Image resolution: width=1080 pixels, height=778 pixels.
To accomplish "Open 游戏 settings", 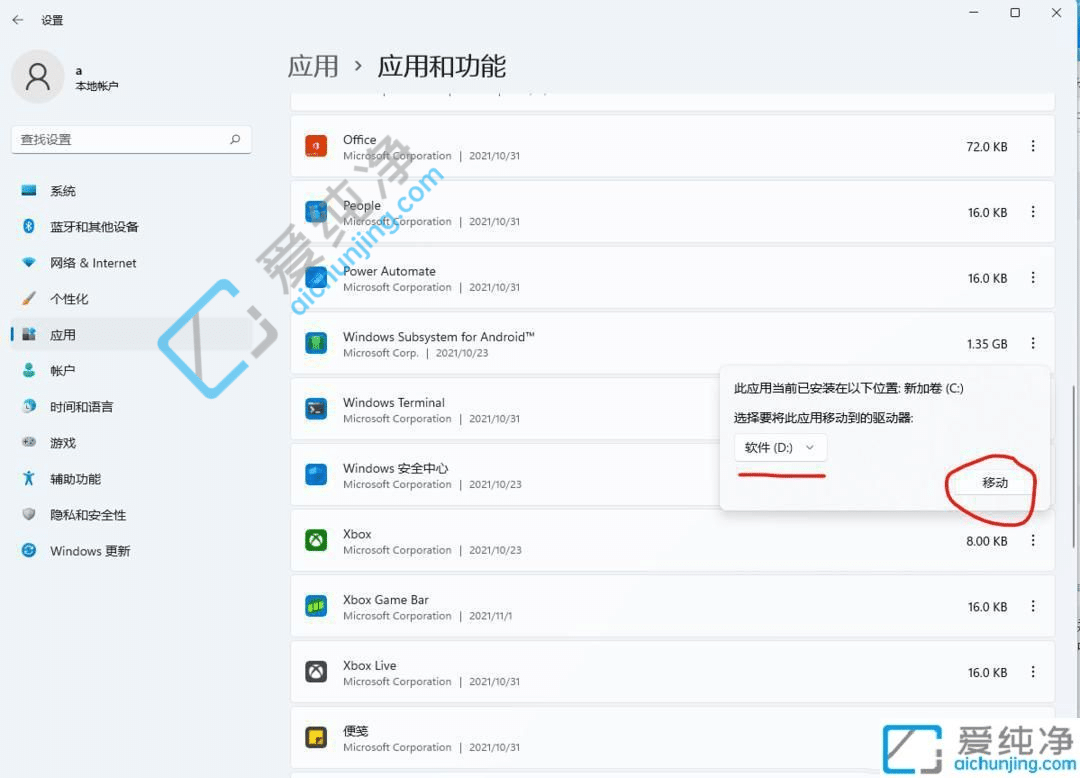I will click(x=131, y=443).
